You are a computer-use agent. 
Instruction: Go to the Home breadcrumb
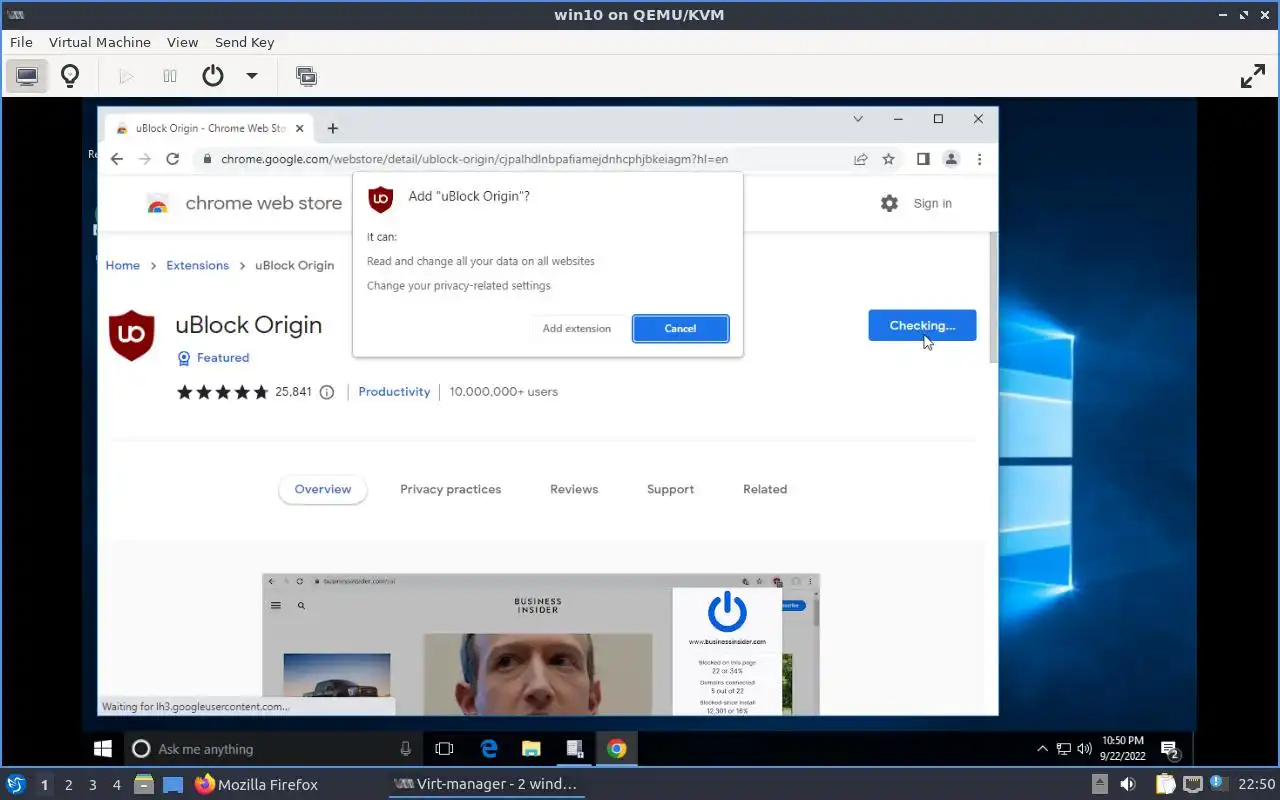point(123,265)
